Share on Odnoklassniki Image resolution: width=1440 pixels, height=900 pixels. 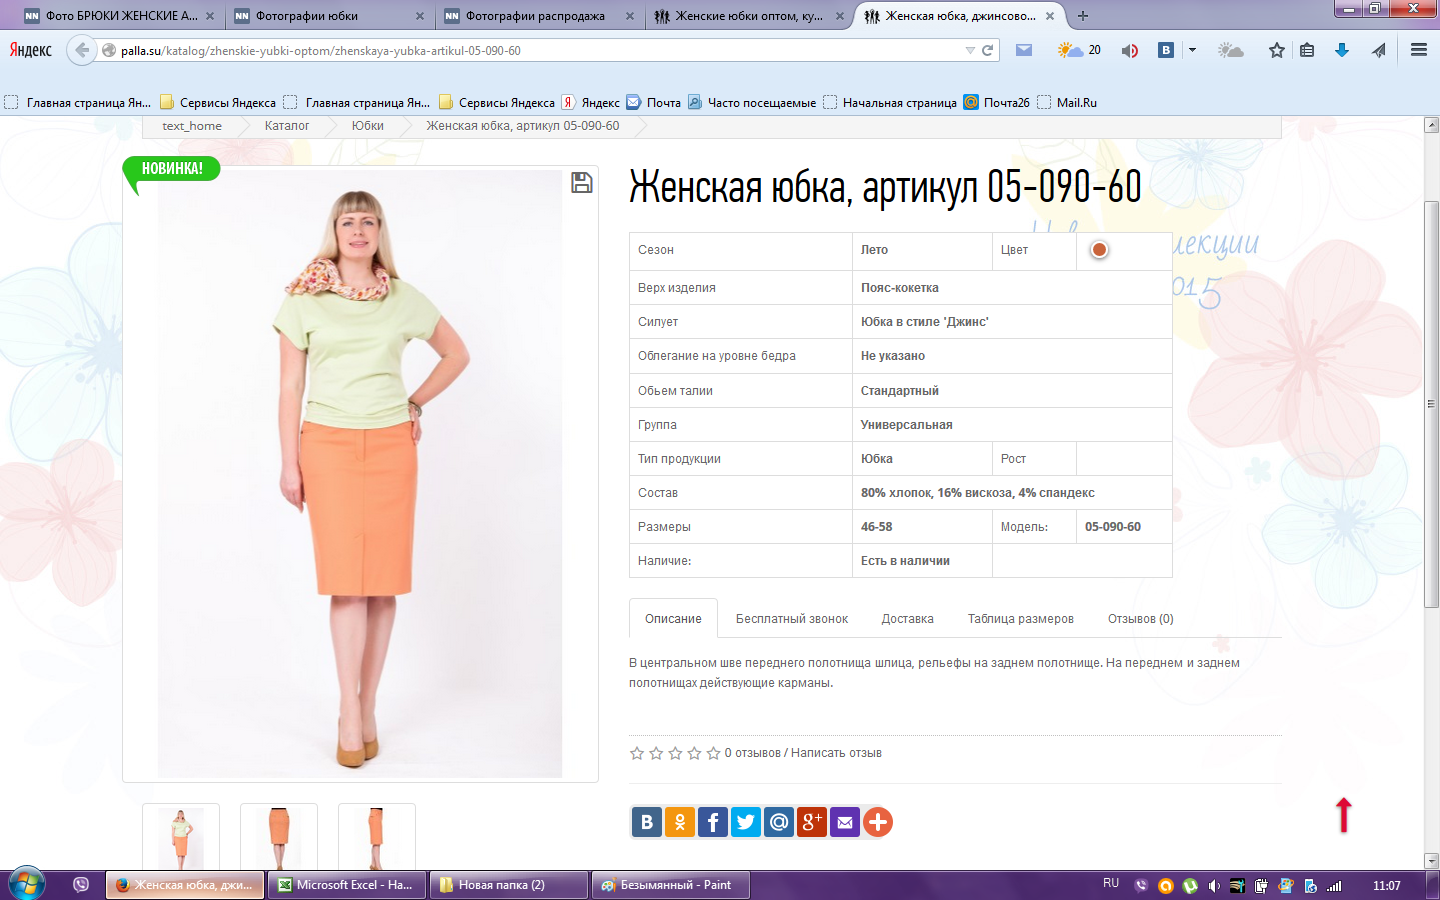[680, 822]
